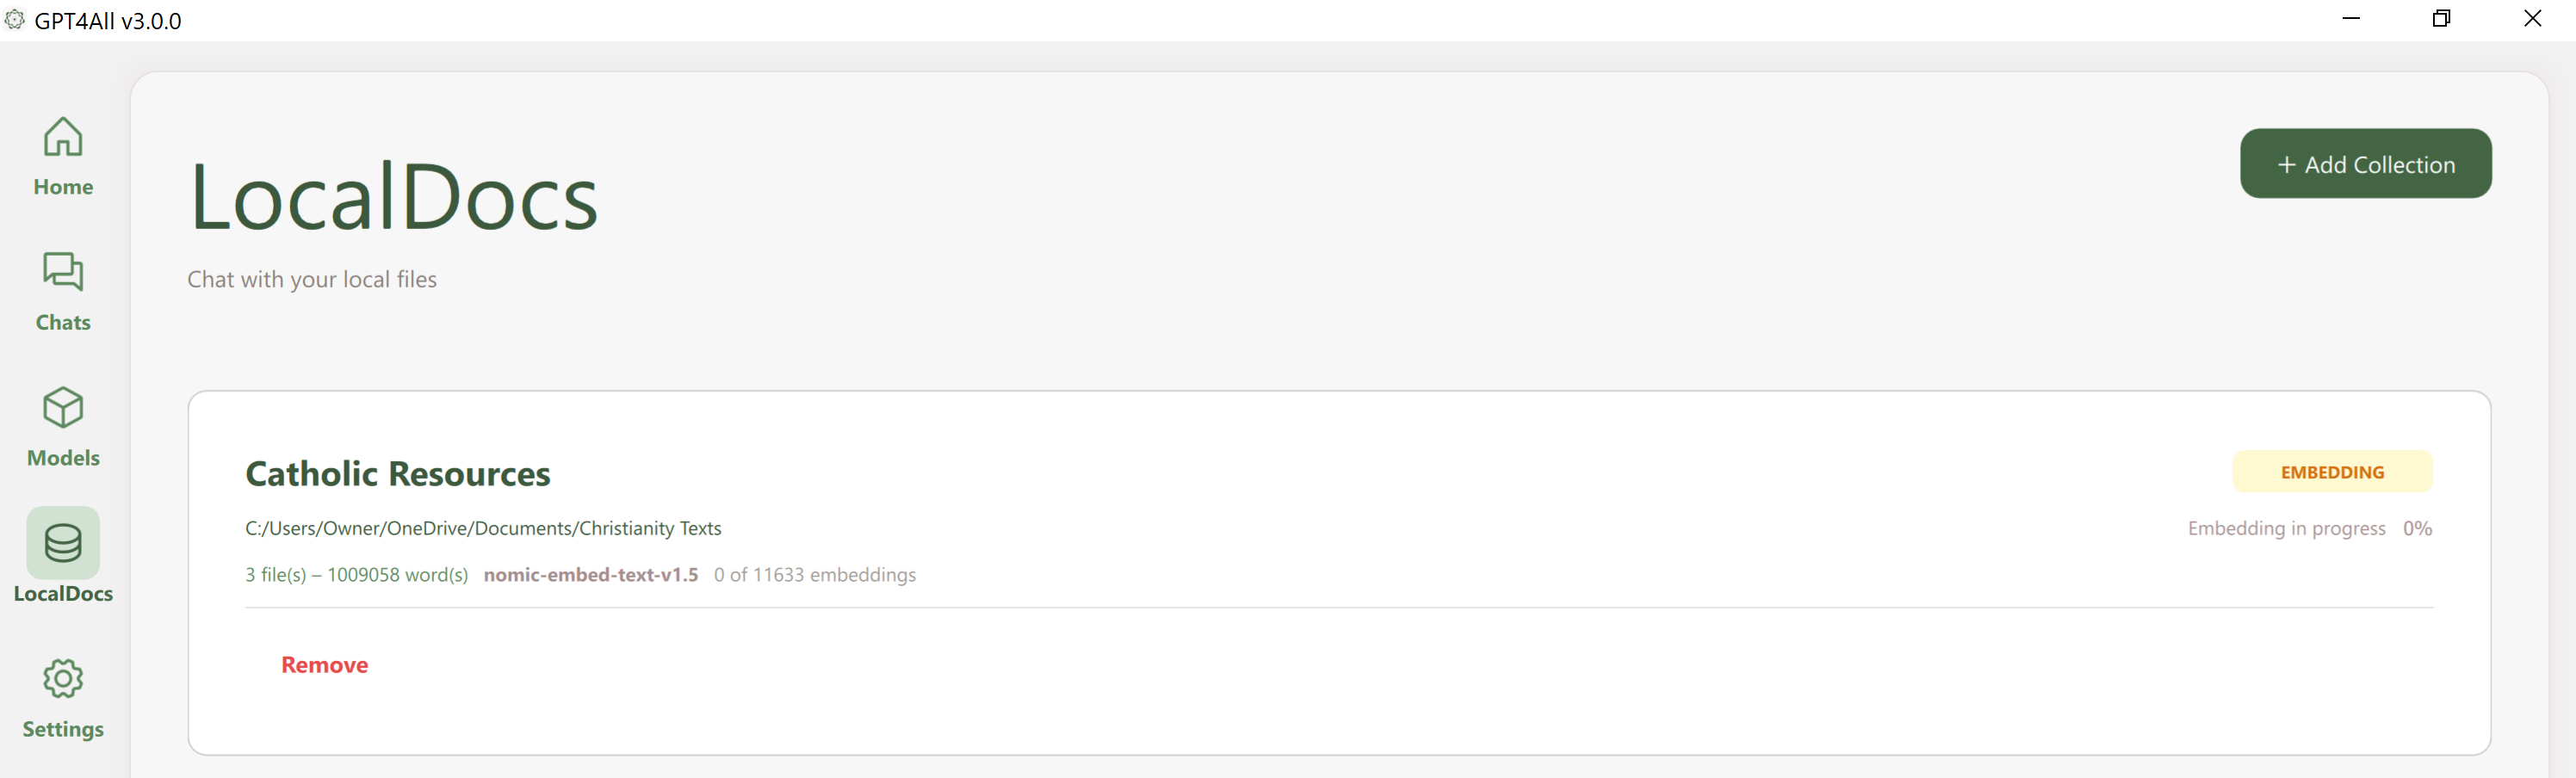Open the Chats speech bubble icon
This screenshot has width=2576, height=778.
(x=63, y=272)
